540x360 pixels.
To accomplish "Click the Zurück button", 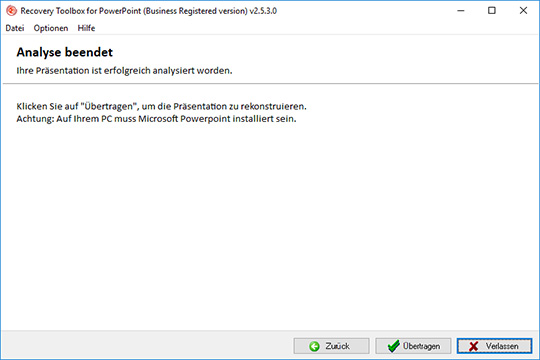I will [331, 346].
